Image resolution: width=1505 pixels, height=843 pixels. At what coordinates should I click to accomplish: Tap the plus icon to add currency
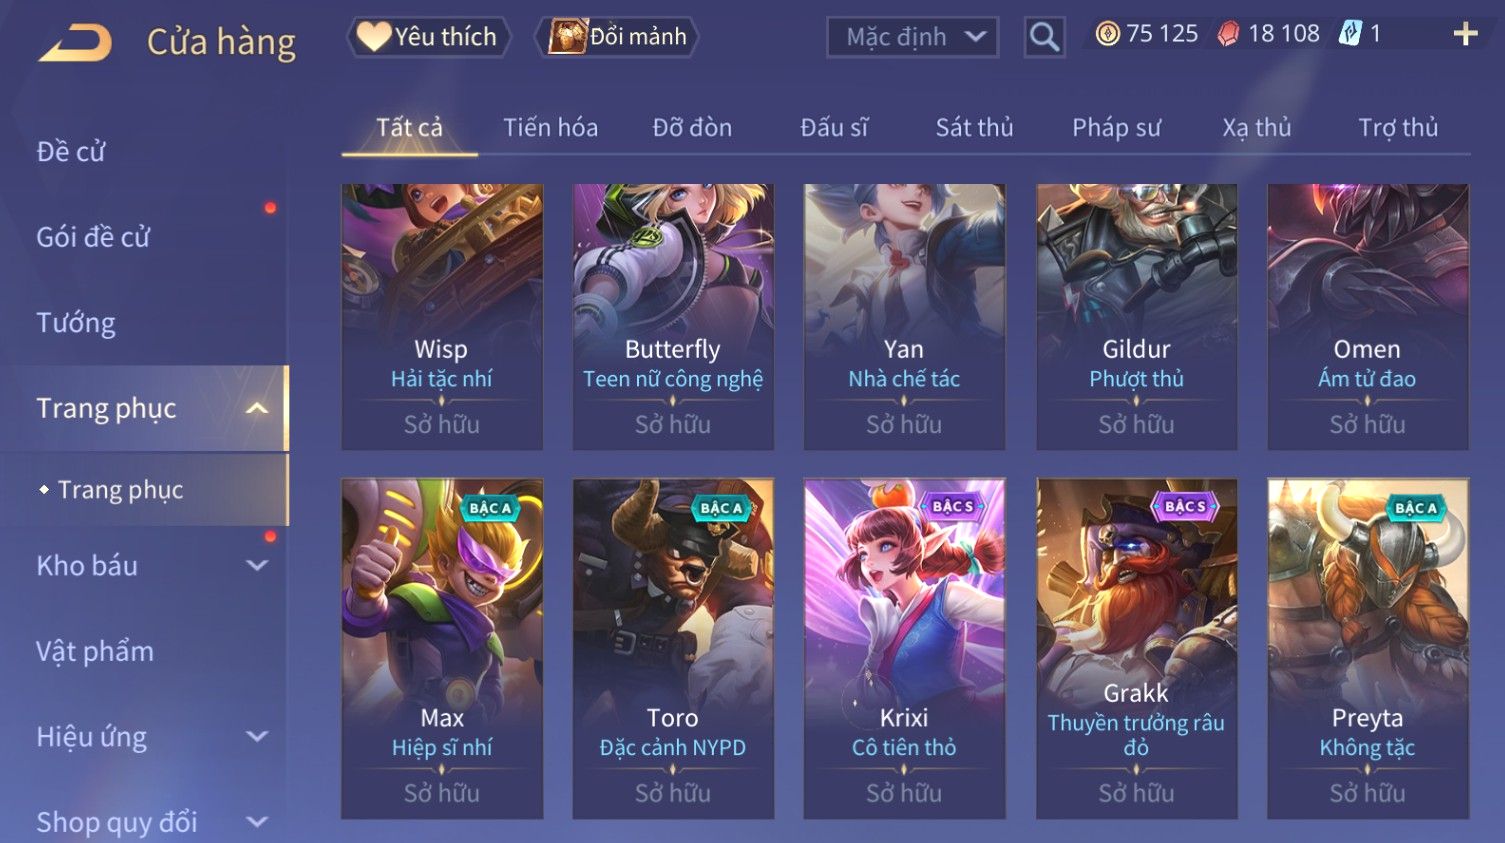(1465, 34)
